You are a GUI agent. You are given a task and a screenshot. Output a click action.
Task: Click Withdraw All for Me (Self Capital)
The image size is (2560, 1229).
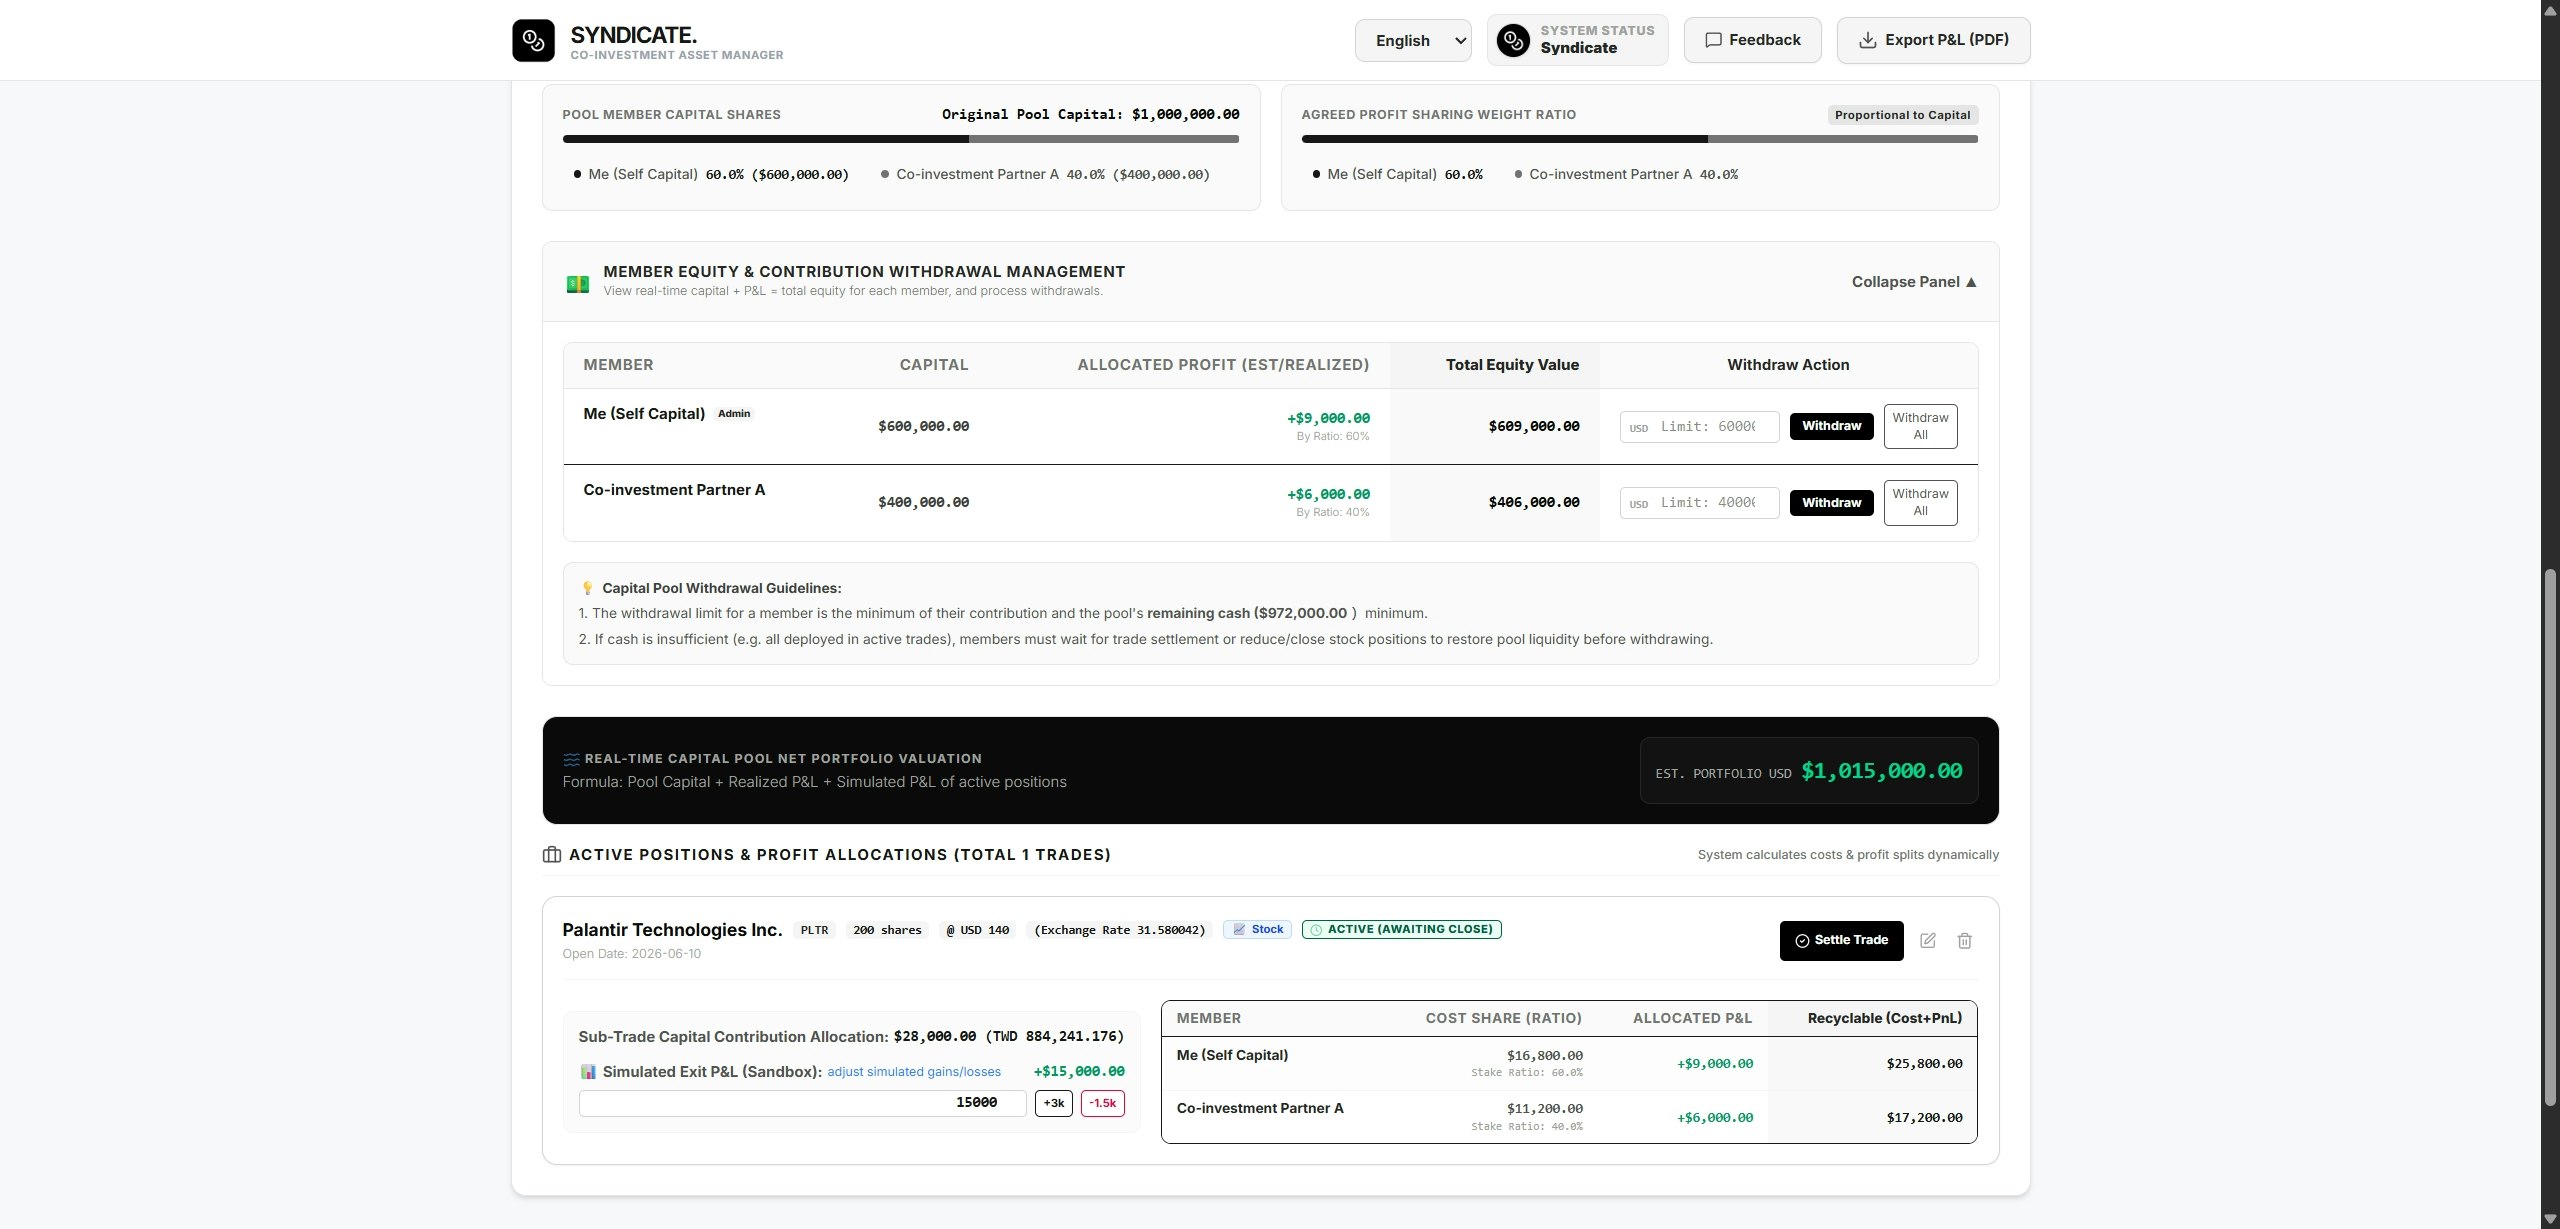point(1920,426)
